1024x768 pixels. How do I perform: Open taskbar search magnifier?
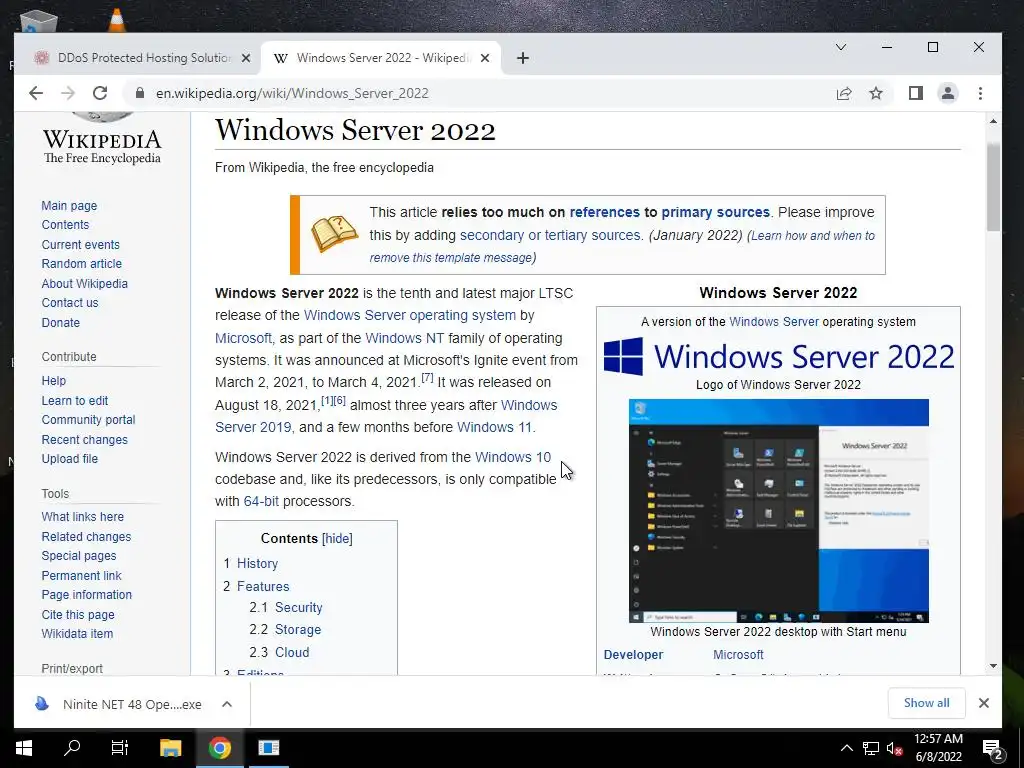72,748
